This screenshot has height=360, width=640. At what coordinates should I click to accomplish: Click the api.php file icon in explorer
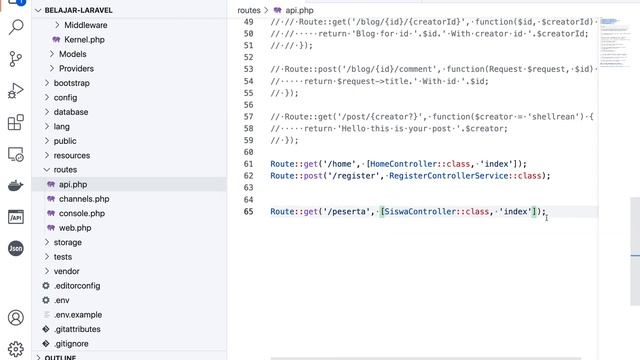[51, 184]
